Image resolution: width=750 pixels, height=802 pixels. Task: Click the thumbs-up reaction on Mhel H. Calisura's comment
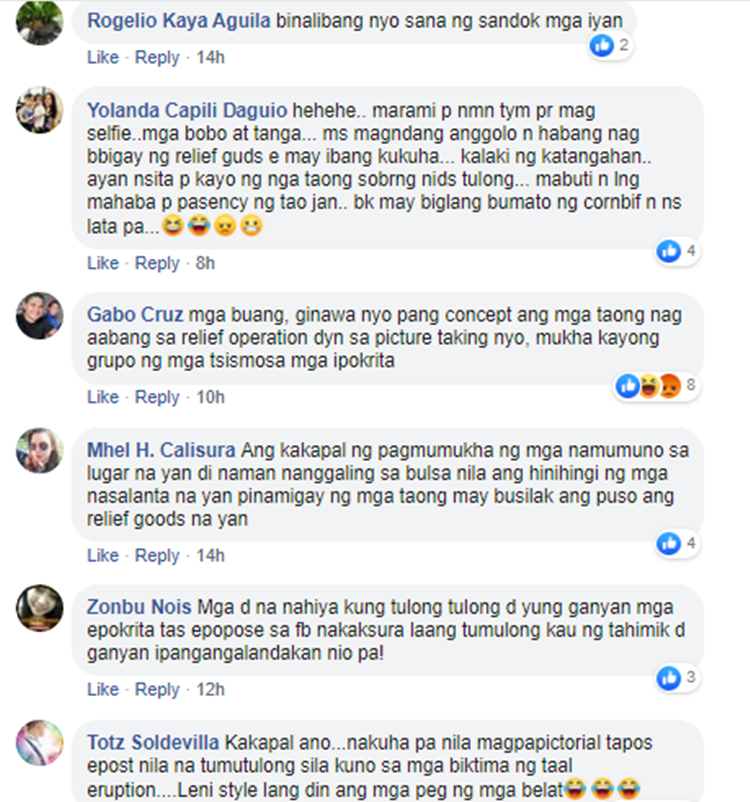(x=669, y=543)
